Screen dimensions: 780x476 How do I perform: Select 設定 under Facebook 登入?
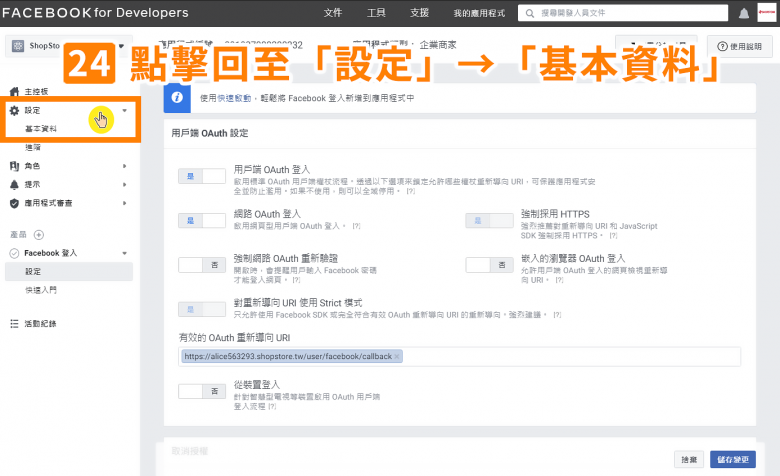[69, 272]
